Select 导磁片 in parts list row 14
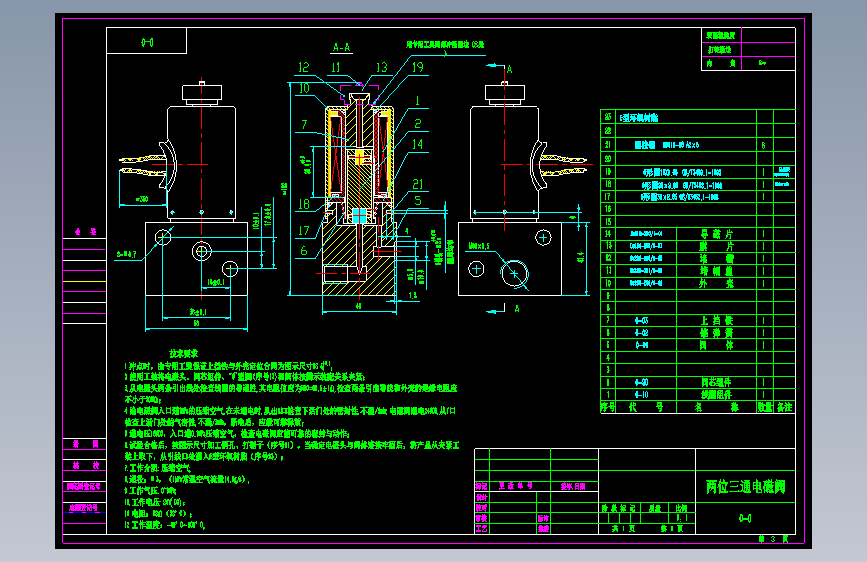This screenshot has height=562, width=867. 717,234
